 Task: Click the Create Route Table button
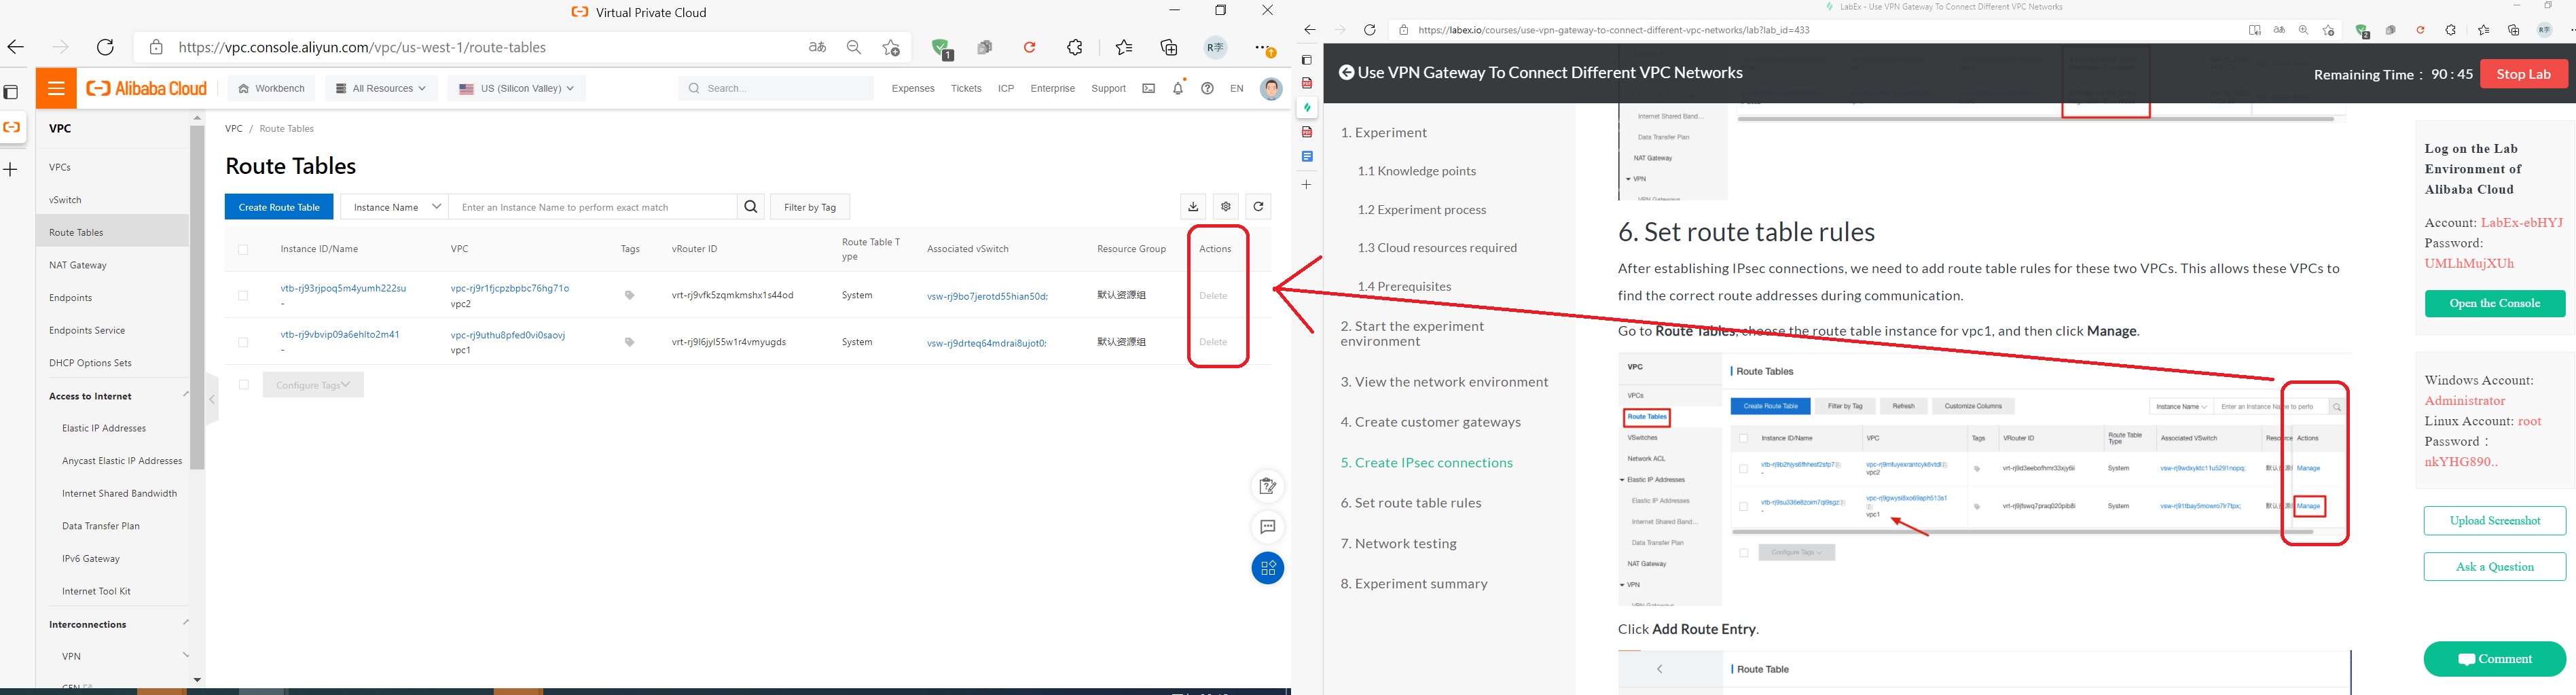tap(279, 207)
